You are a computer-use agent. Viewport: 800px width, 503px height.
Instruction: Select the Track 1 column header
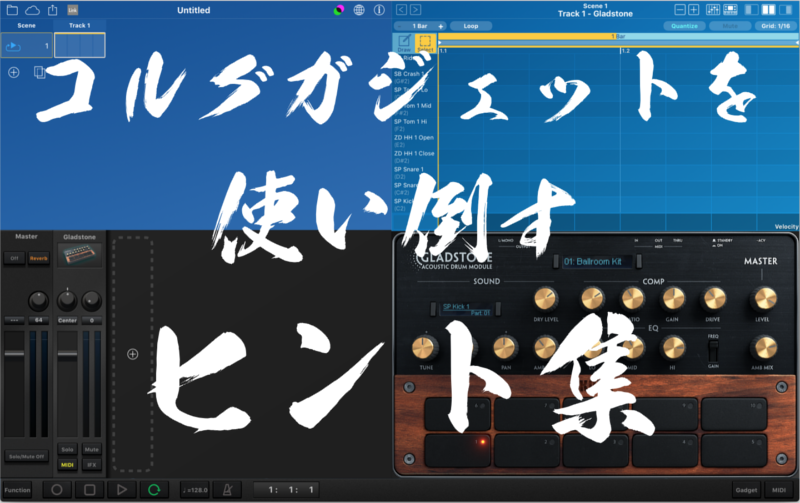tap(80, 26)
